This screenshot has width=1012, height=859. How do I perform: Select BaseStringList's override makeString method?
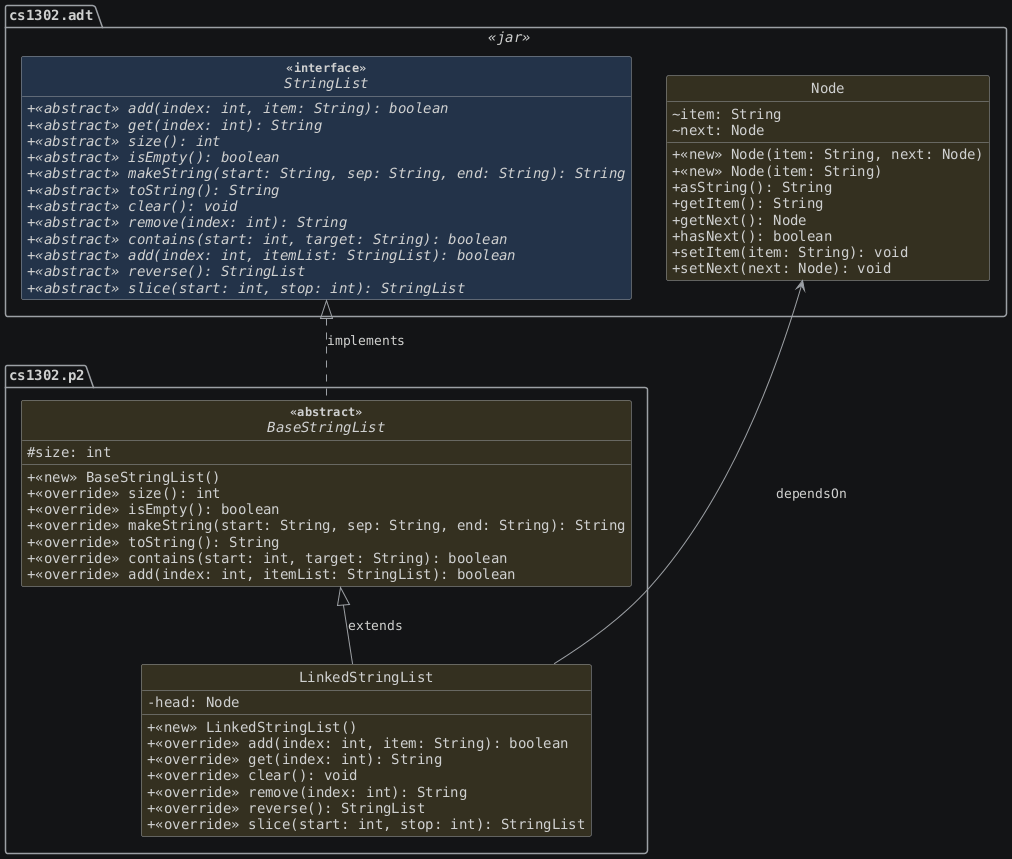(326, 526)
